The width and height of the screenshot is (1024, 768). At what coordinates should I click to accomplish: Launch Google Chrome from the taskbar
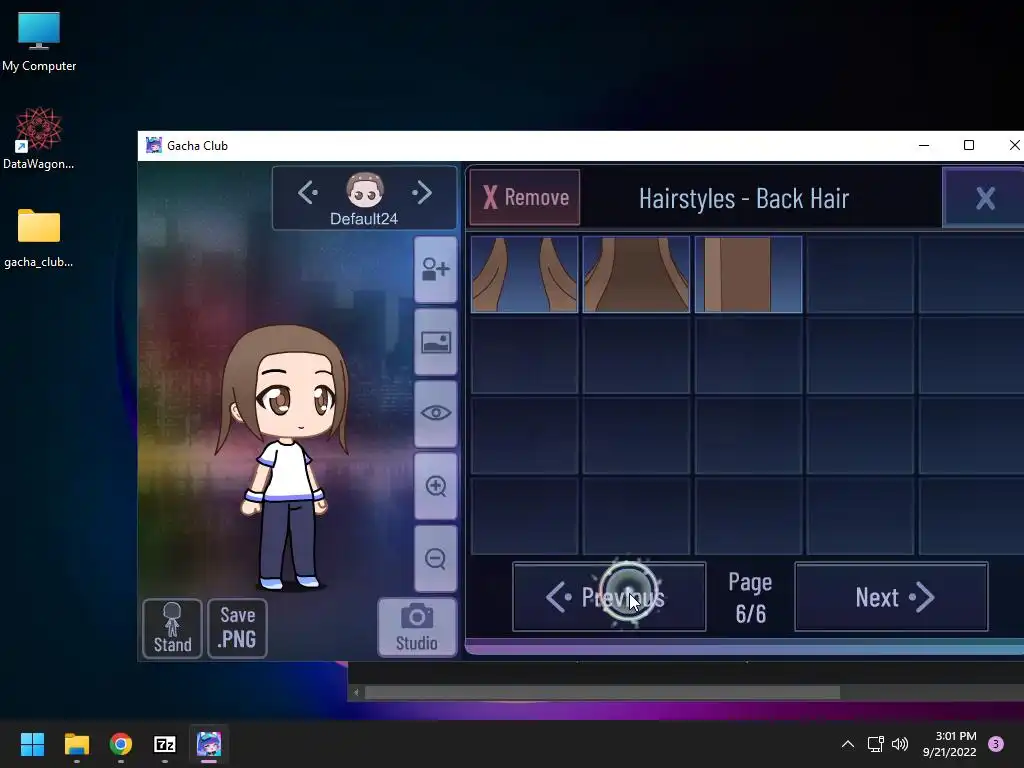(121, 744)
